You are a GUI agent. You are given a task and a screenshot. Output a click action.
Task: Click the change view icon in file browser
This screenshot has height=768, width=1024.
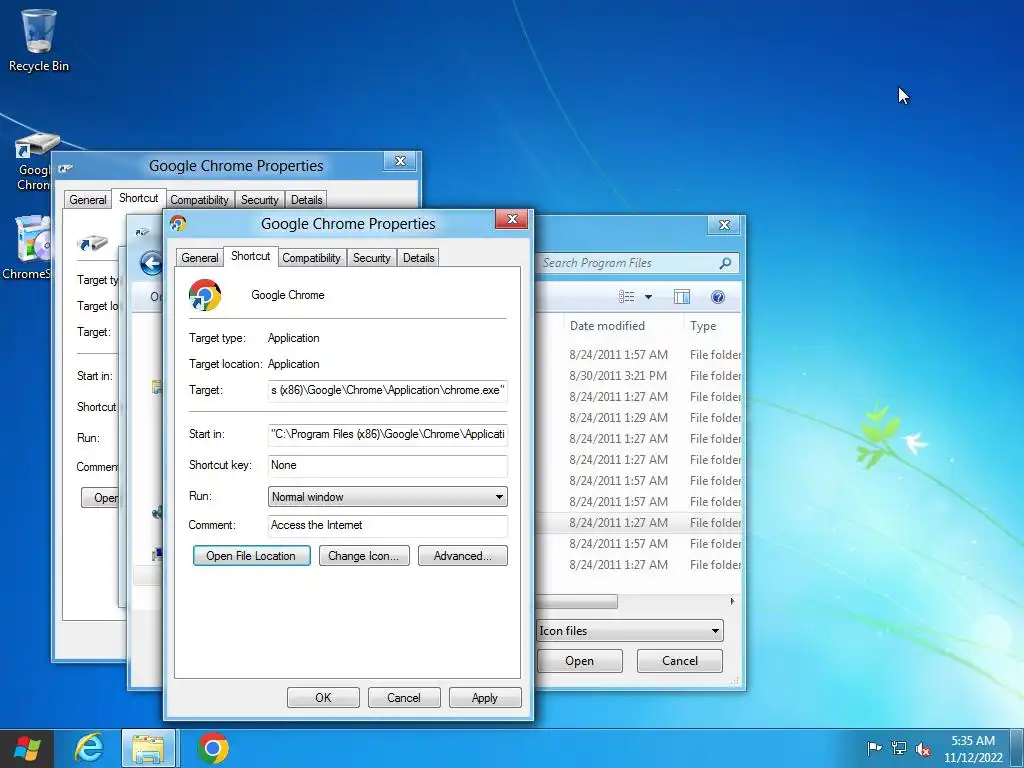pos(626,297)
